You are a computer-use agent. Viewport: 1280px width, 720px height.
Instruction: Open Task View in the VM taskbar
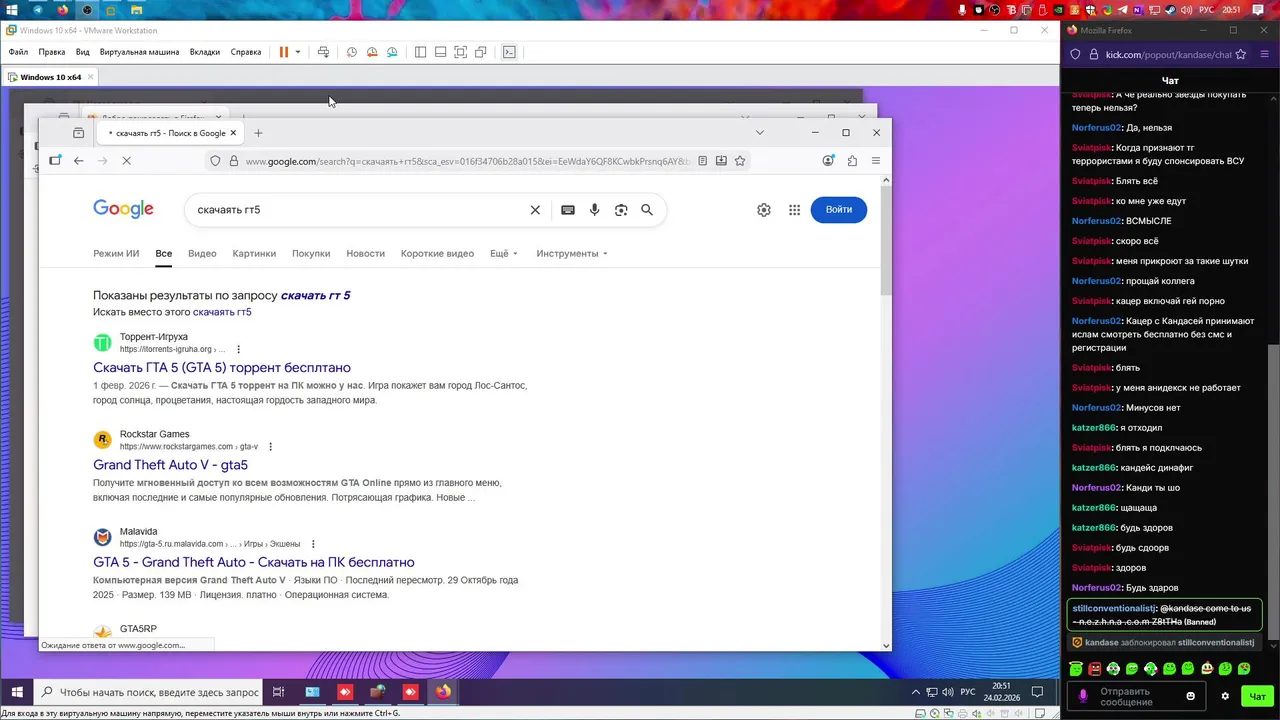(279, 691)
